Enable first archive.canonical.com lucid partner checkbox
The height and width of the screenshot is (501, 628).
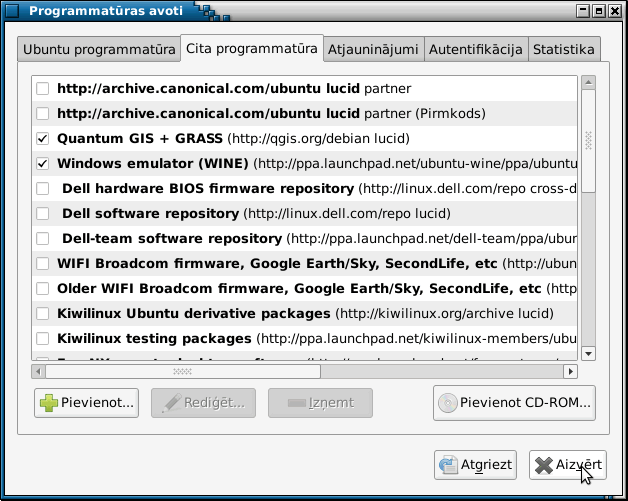pos(42,89)
